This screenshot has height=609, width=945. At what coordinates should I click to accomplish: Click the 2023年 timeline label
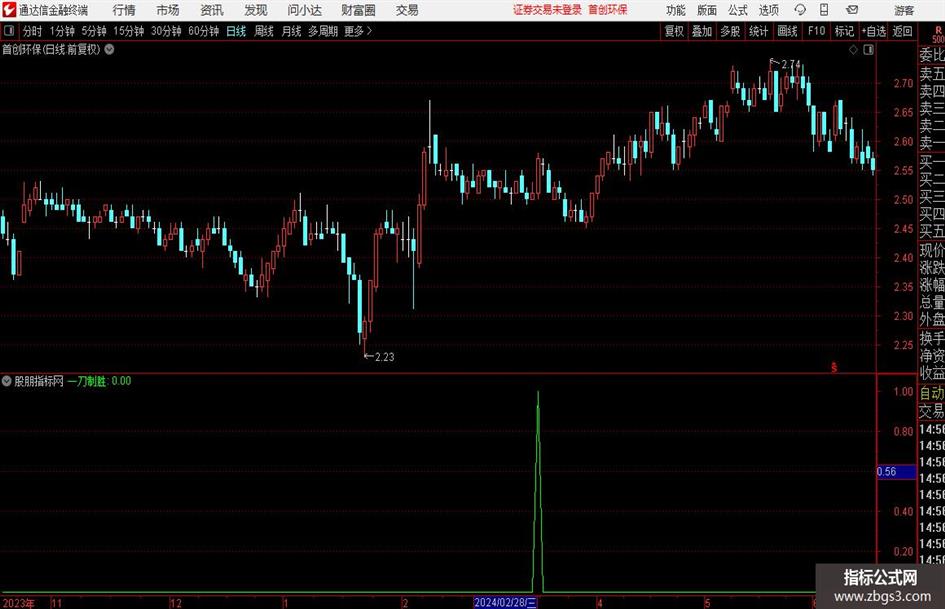pyautogui.click(x=19, y=603)
